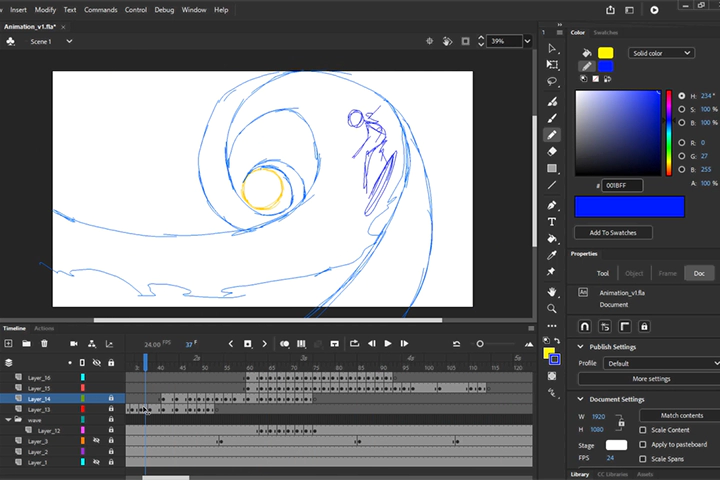Create a new layer folder
The height and width of the screenshot is (480, 720).
tap(26, 344)
